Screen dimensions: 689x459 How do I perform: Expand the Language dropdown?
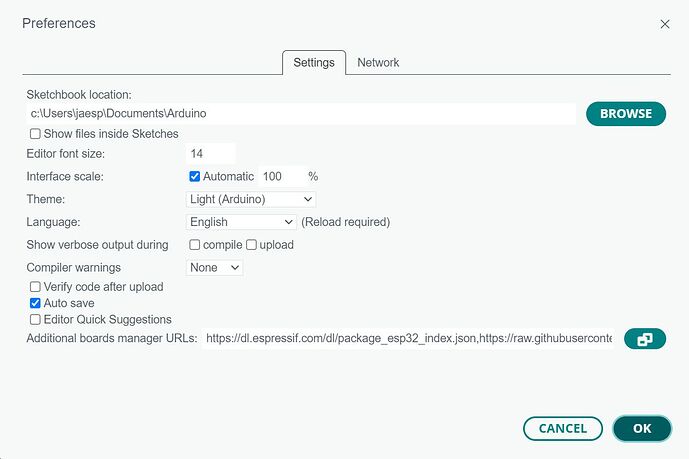click(242, 222)
